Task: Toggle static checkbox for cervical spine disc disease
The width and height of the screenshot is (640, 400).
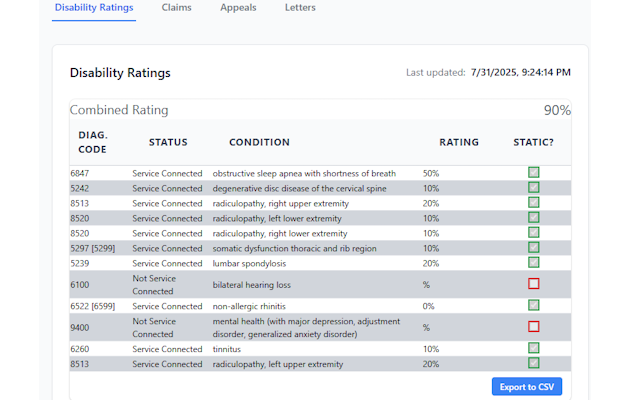Action: tap(533, 187)
